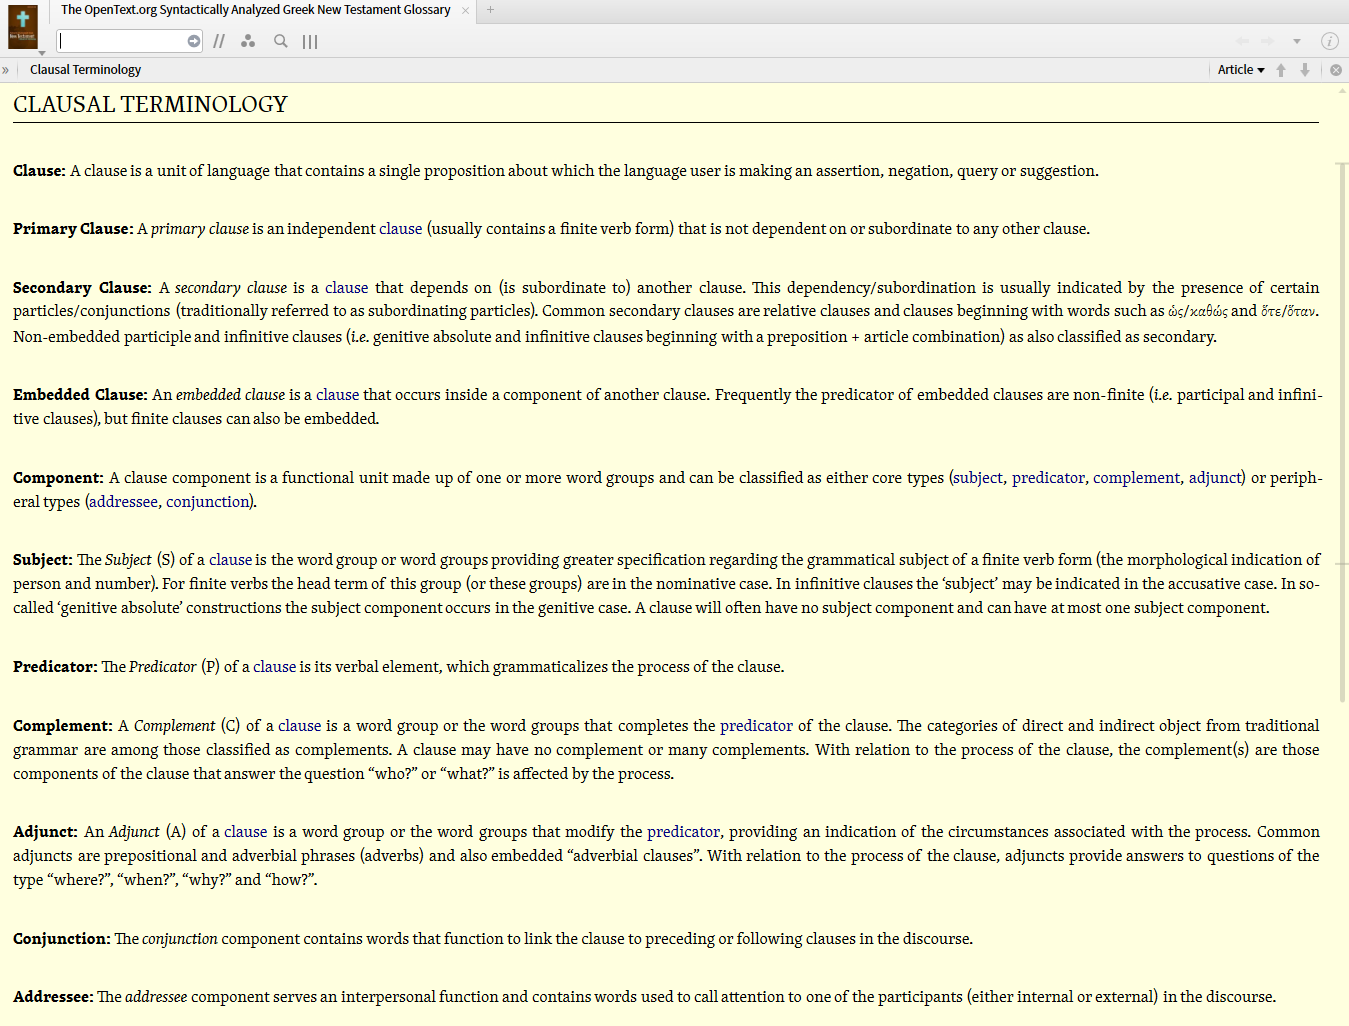Click the CLAUSAL TERMINOLOGY heading
This screenshot has width=1349, height=1026.
tap(150, 104)
